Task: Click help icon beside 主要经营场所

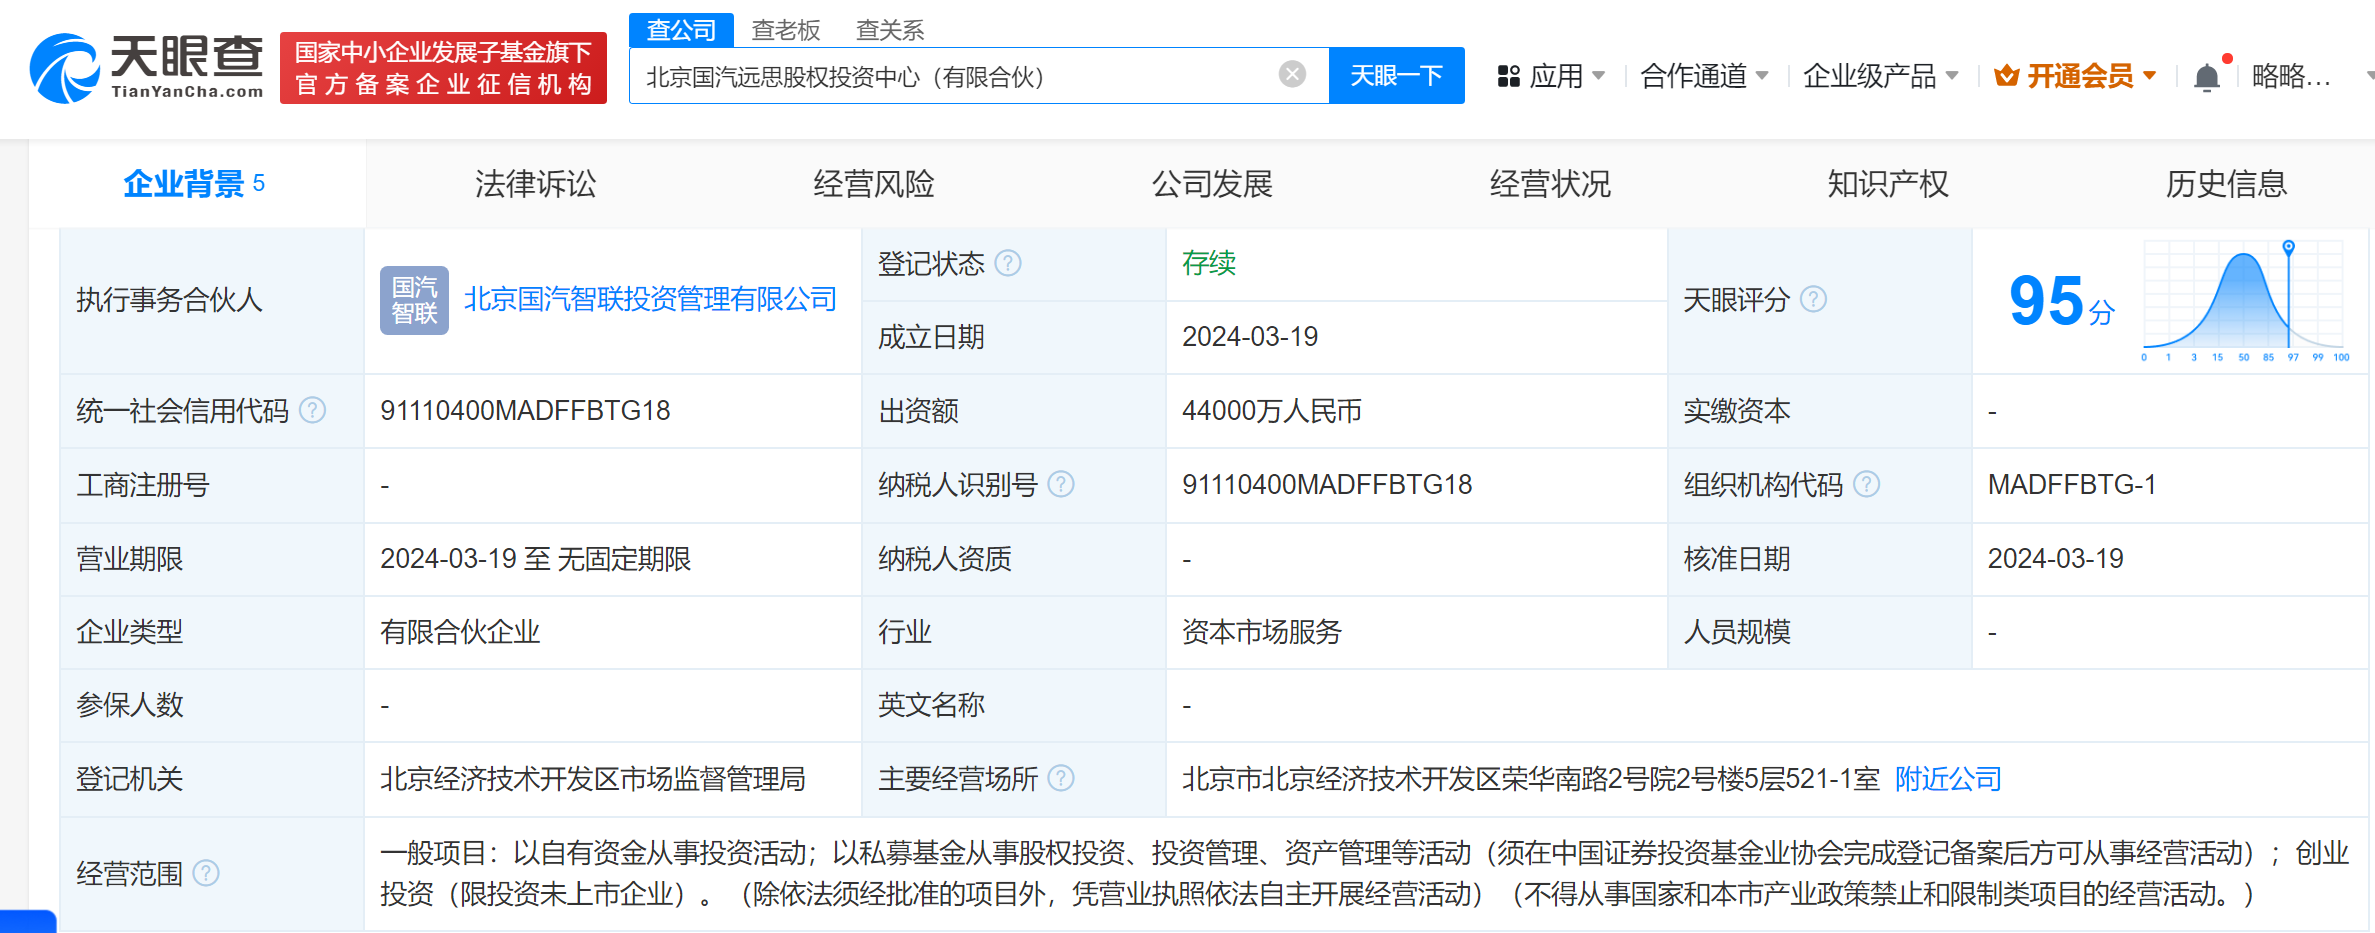Action: click(x=1061, y=778)
